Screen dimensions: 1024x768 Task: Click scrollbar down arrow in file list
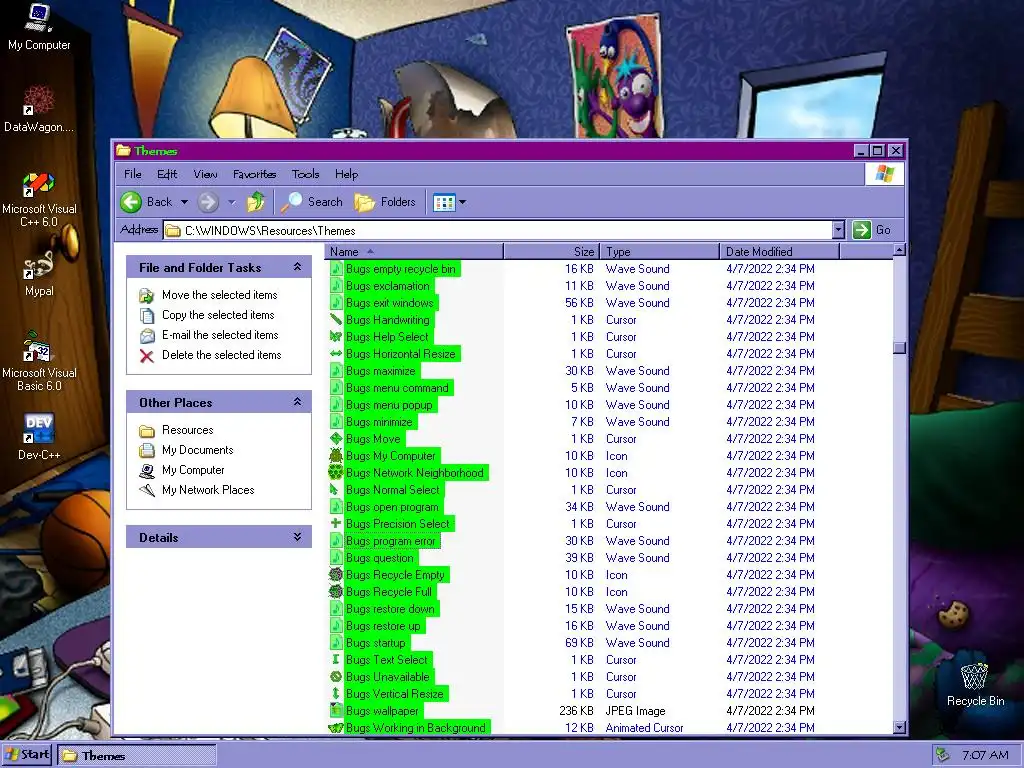pyautogui.click(x=899, y=727)
